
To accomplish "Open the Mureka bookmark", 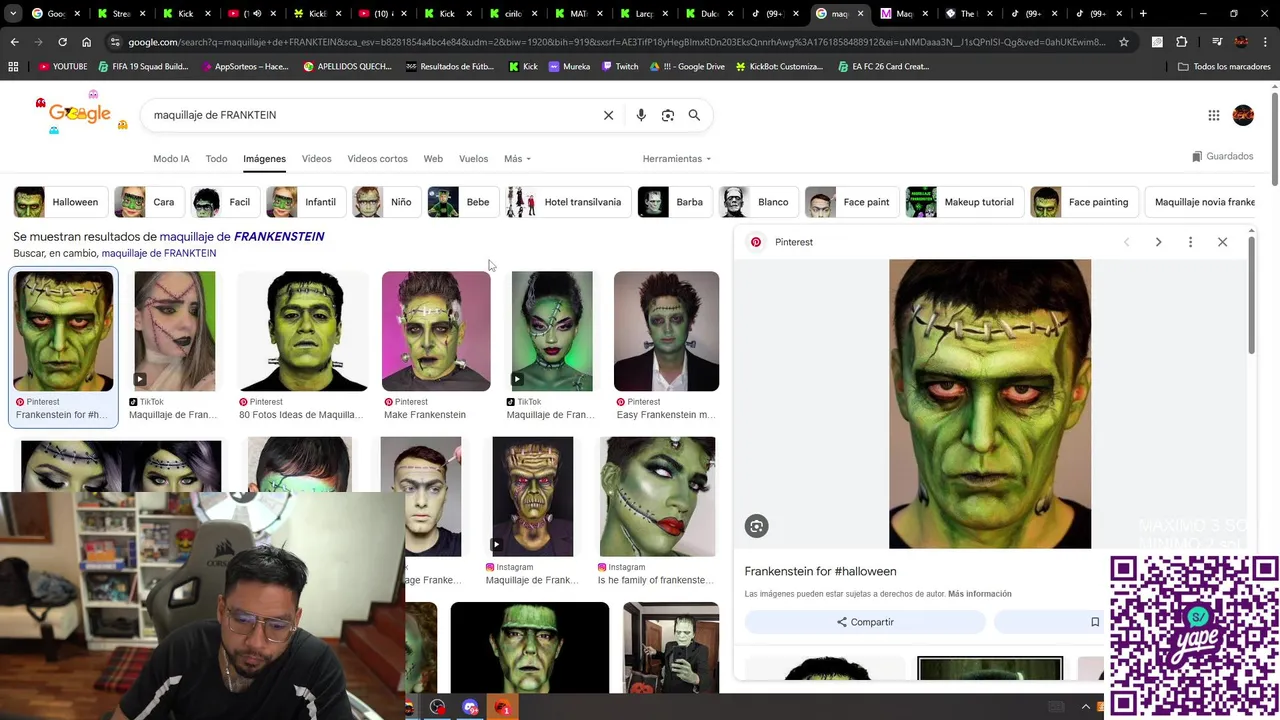I will click(569, 66).
